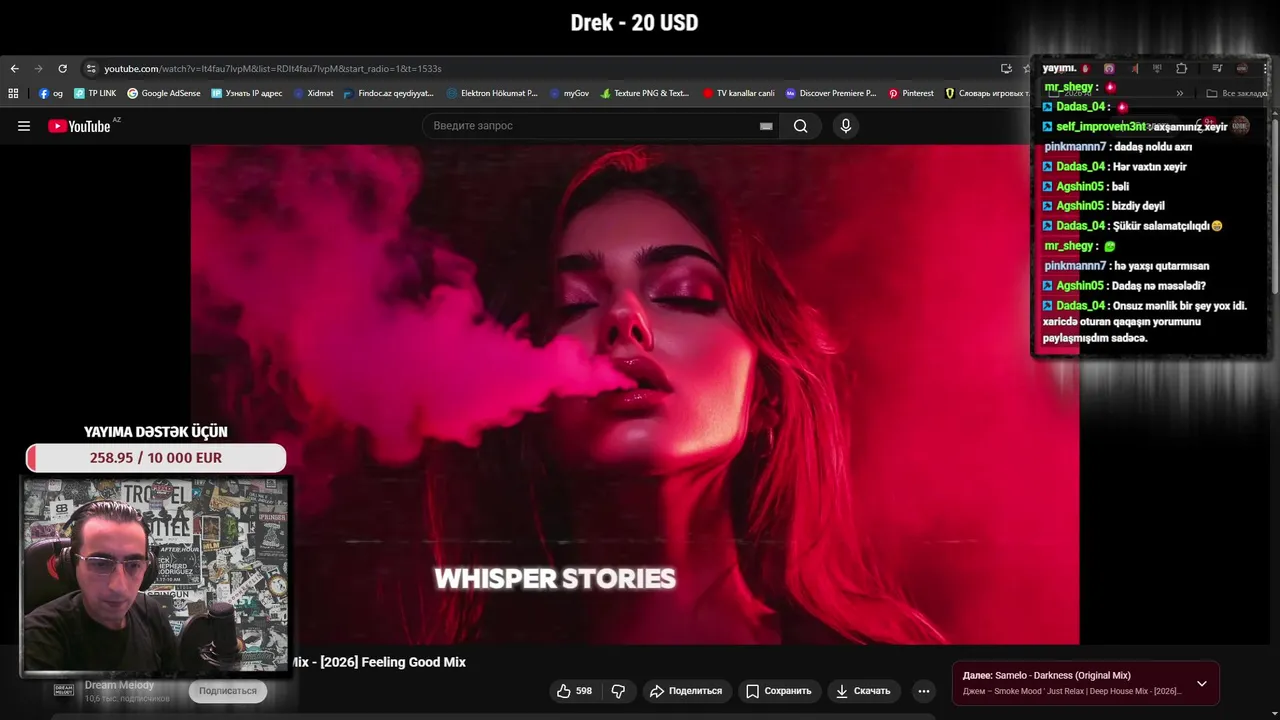
Task: Click chat message 'Hər vaxtın xeyir'
Action: tap(1150, 167)
